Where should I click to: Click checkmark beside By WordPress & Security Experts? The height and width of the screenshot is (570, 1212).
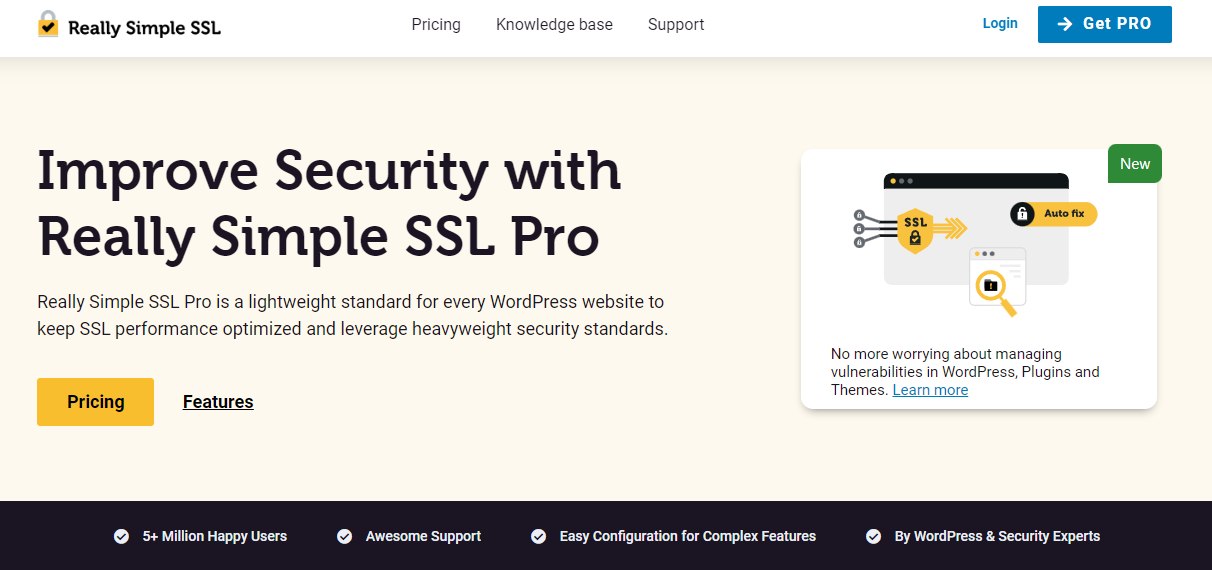click(873, 537)
